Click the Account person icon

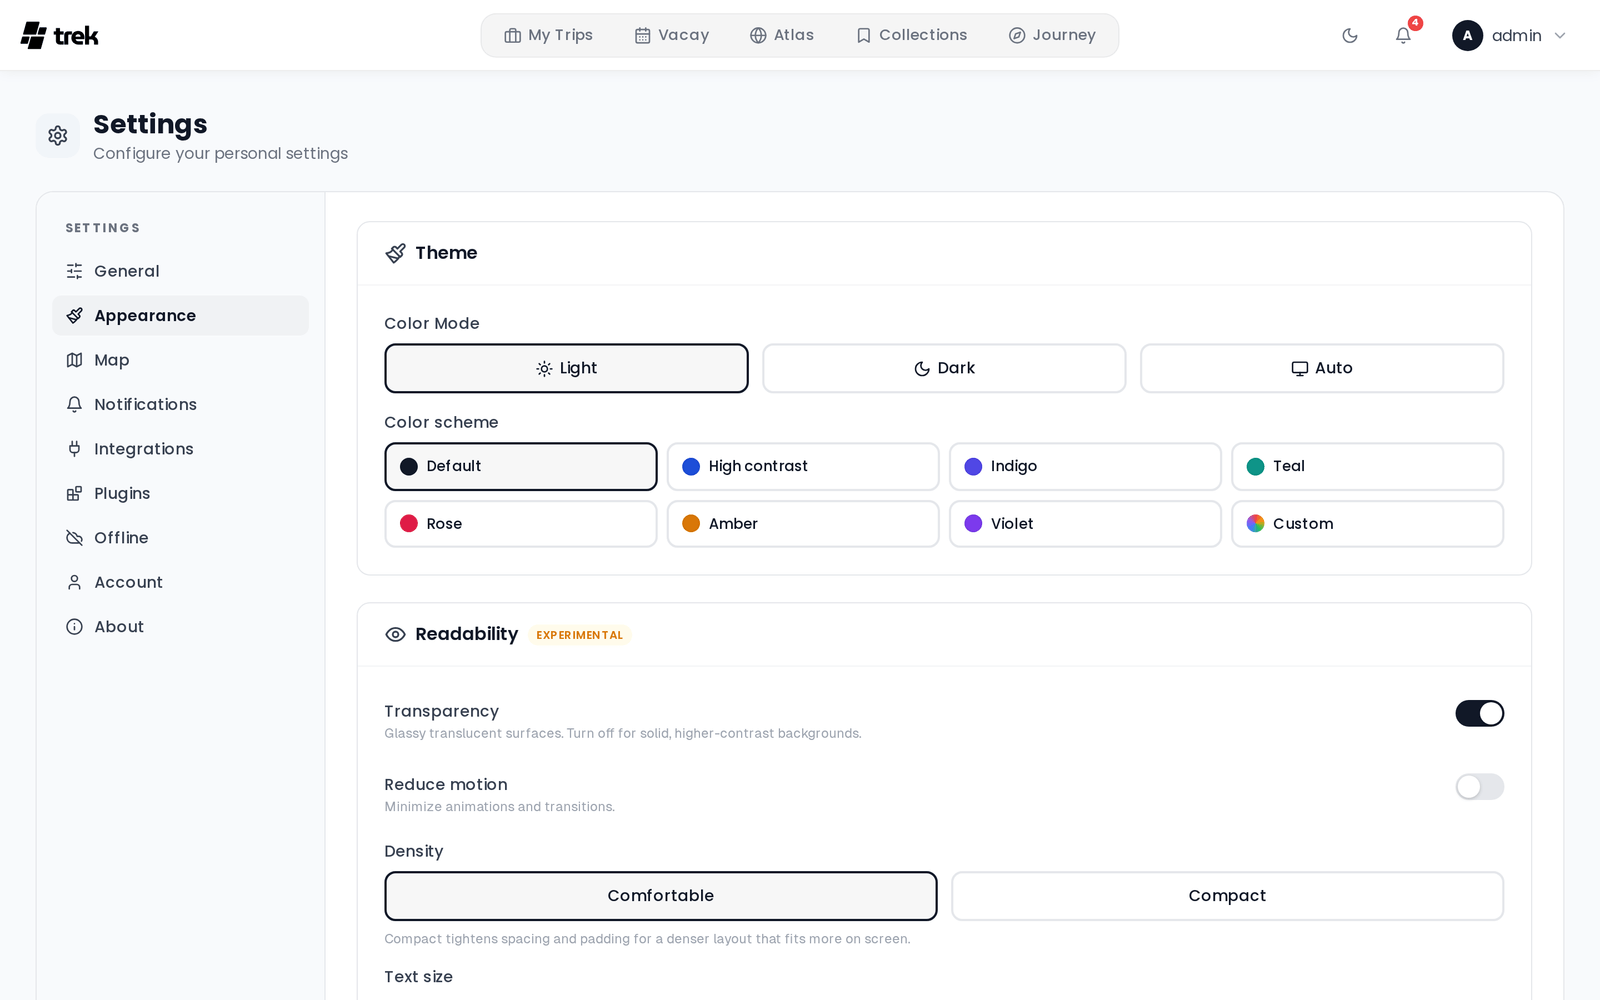74,582
